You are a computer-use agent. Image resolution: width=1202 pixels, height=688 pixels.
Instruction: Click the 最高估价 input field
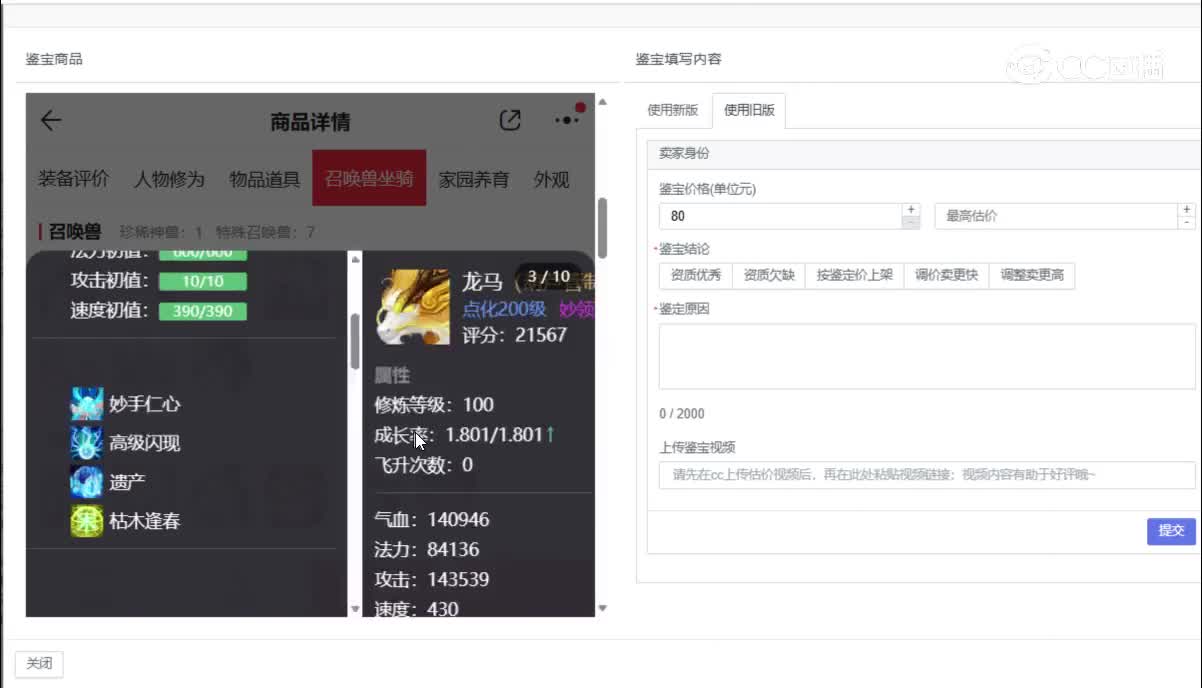pyautogui.click(x=1057, y=216)
